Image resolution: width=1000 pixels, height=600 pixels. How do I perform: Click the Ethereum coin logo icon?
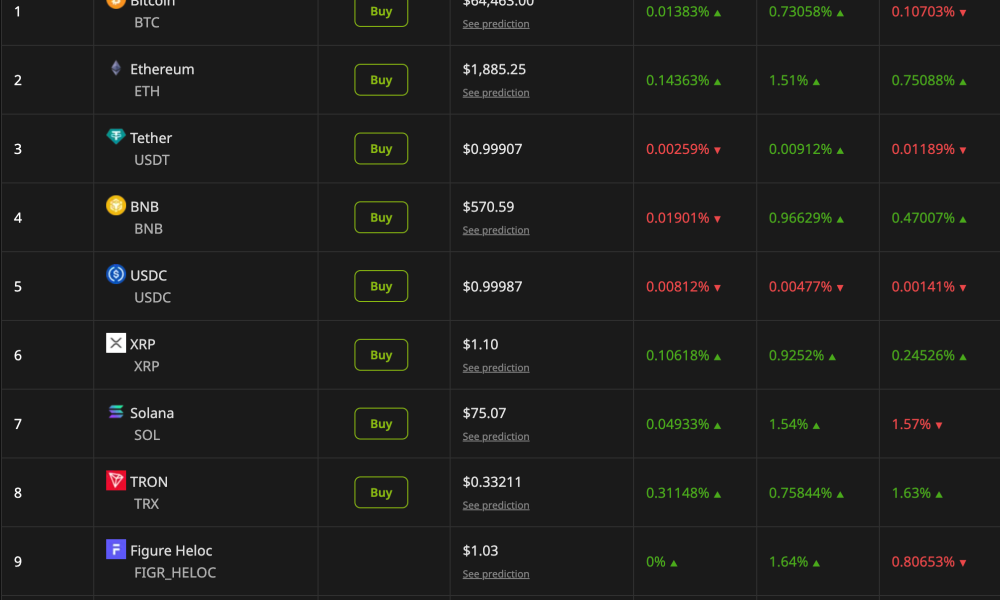pos(115,68)
